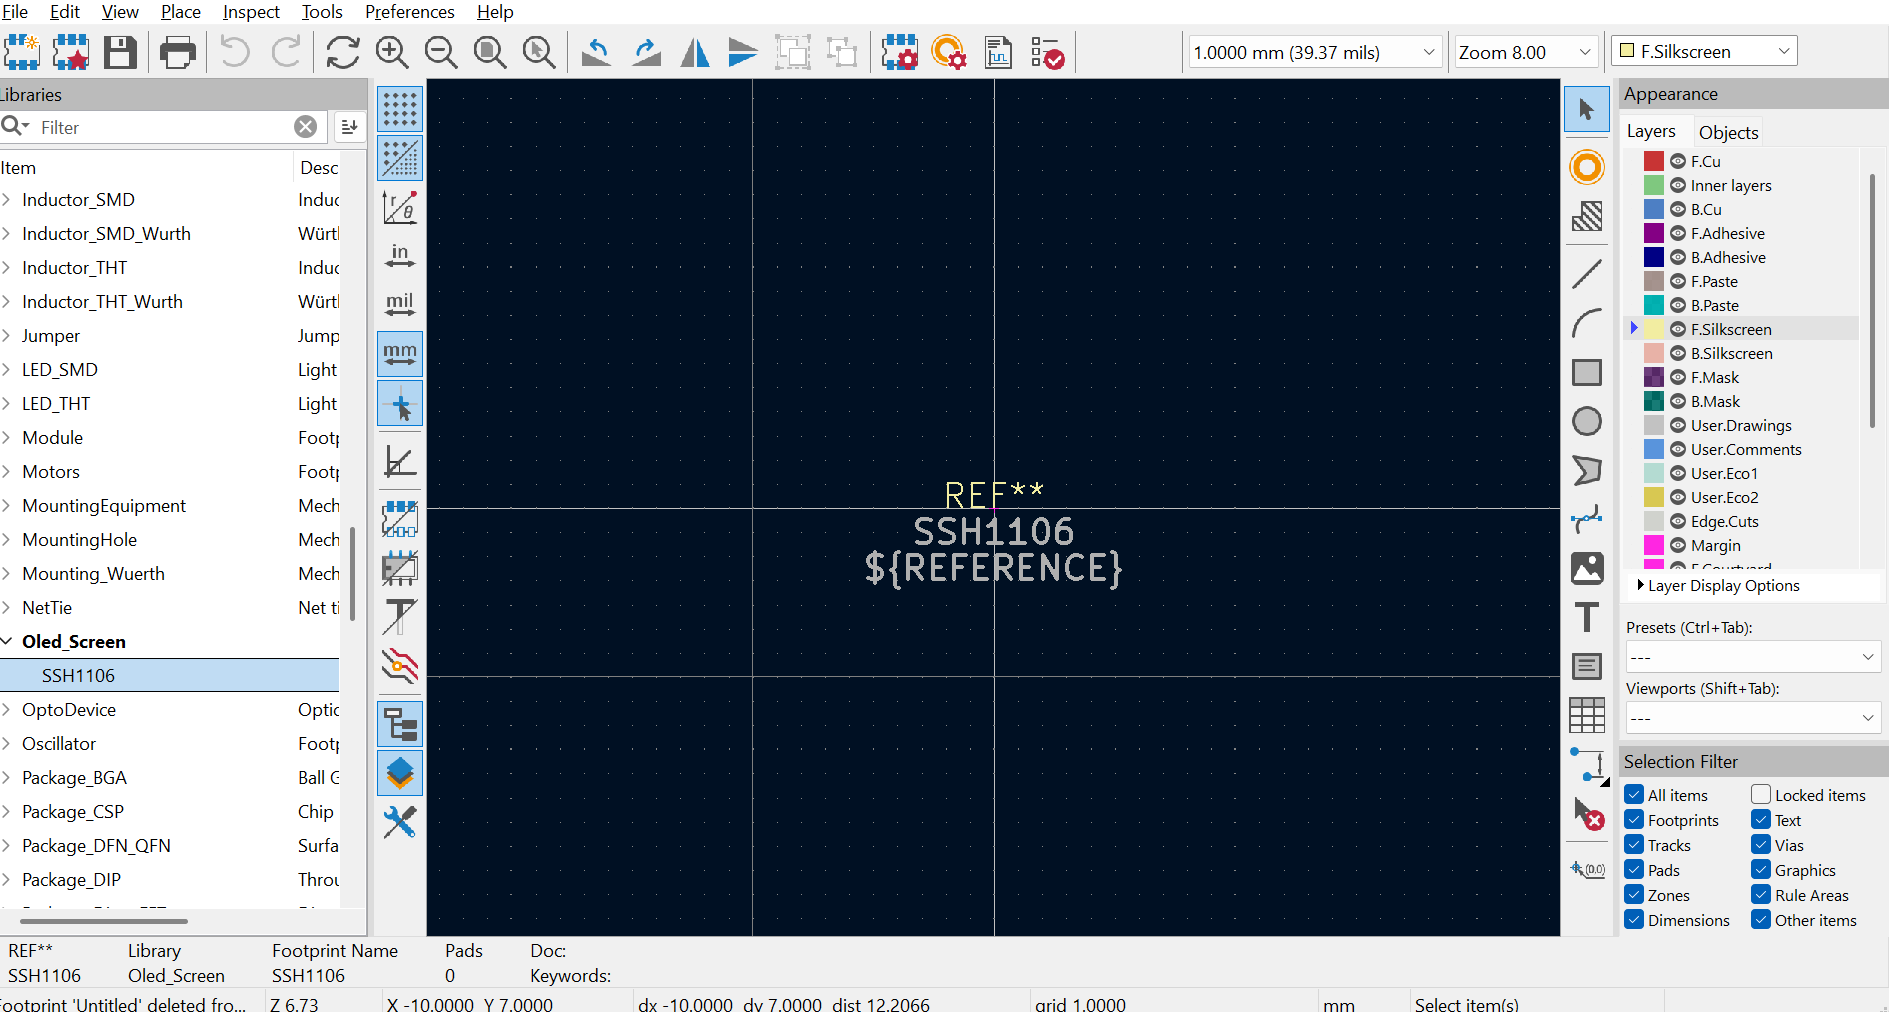Open the Place menu
The height and width of the screenshot is (1012, 1889).
[181, 12]
